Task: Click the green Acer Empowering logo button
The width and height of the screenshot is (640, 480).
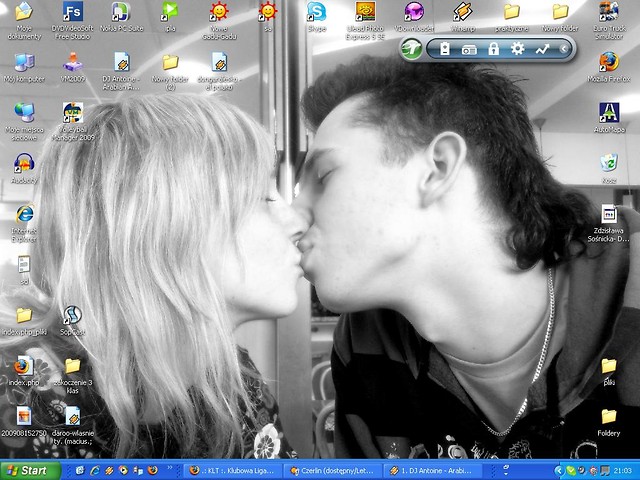Action: (412, 49)
